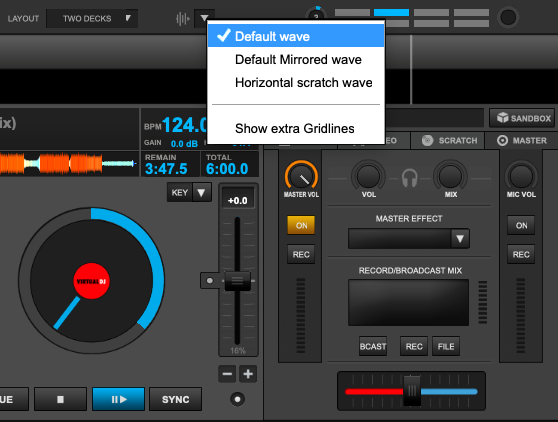
Task: Open the Master Effect dropdown
Action: point(409,238)
